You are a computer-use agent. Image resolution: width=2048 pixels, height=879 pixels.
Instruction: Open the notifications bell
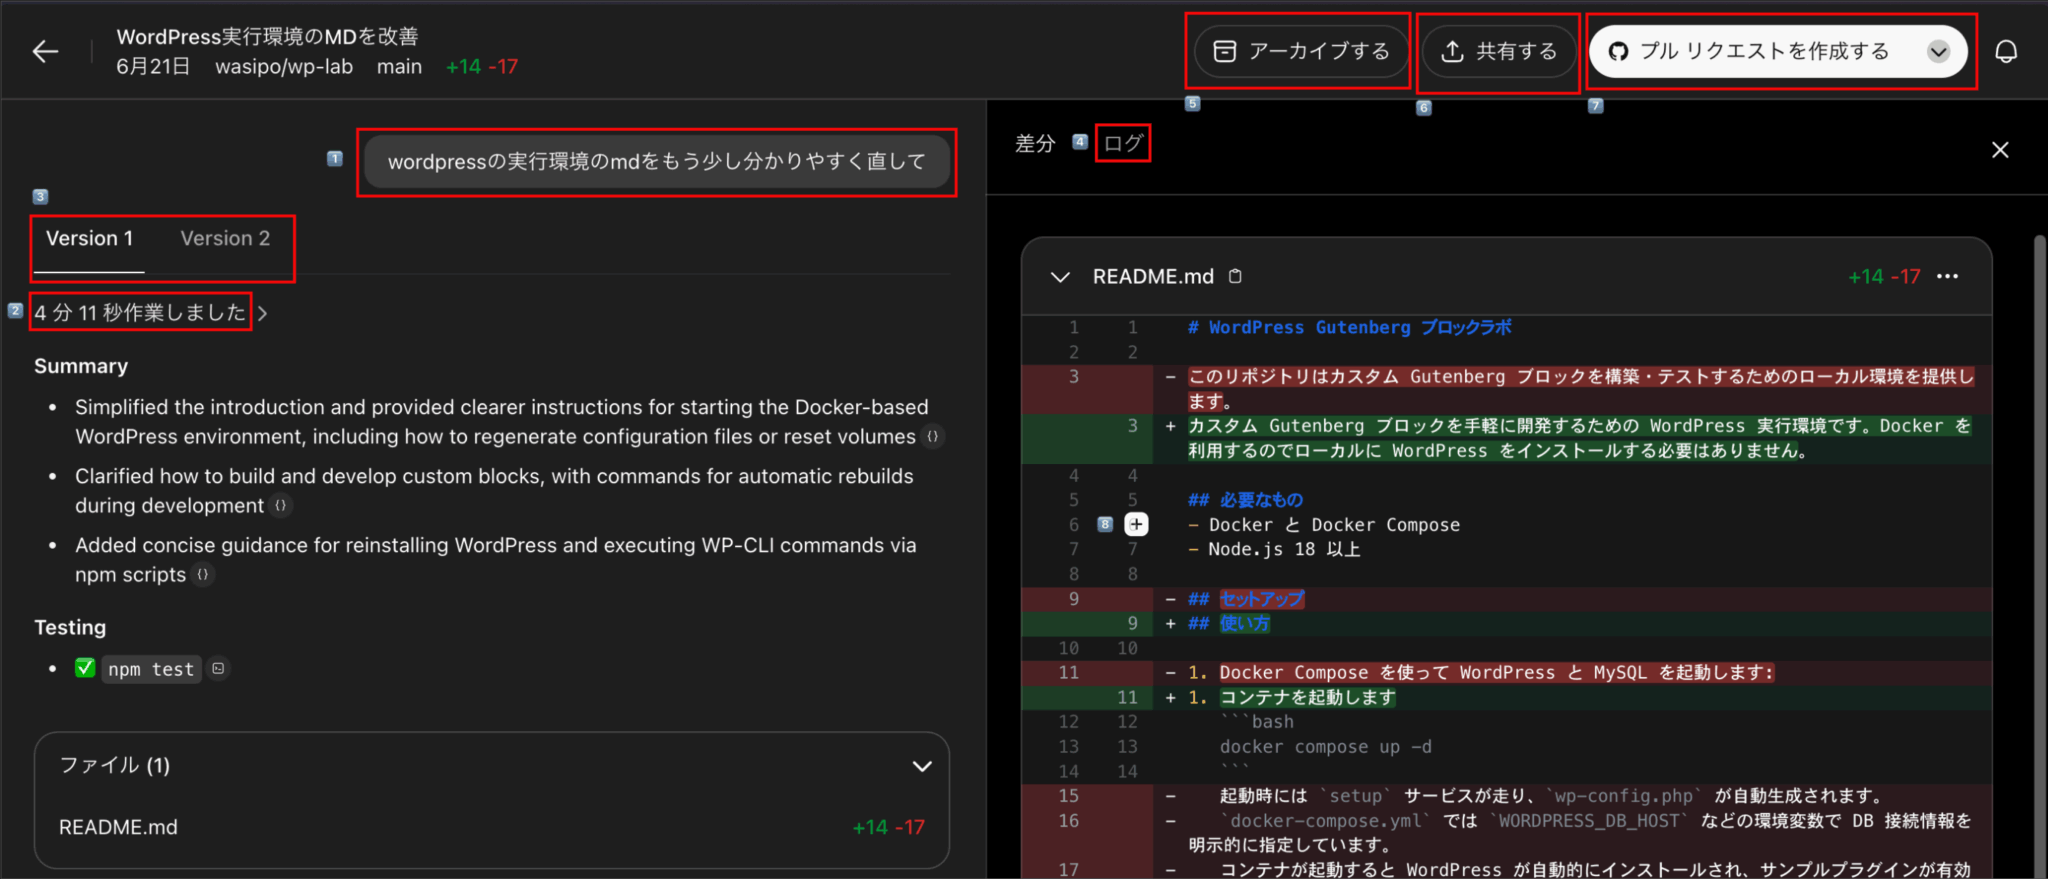[2005, 52]
